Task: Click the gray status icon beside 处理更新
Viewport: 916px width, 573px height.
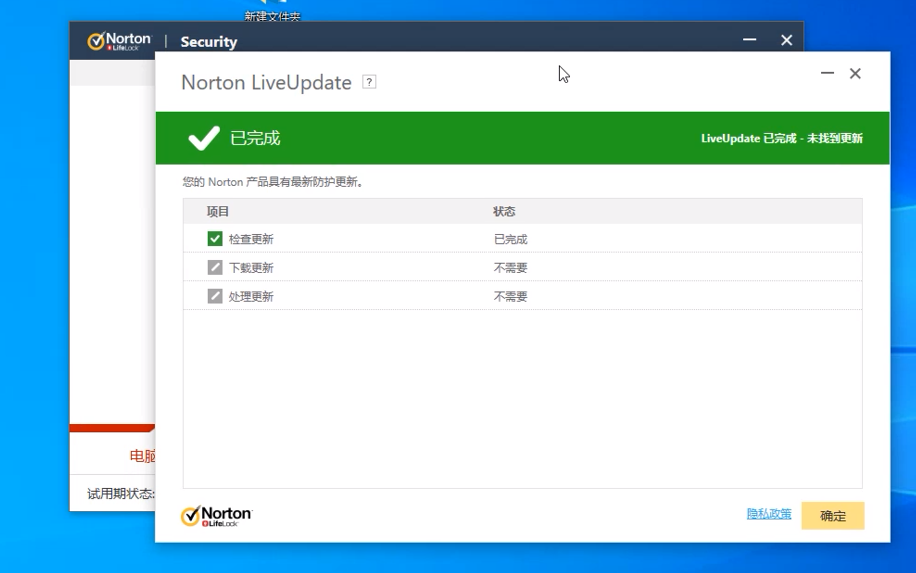Action: coord(215,296)
